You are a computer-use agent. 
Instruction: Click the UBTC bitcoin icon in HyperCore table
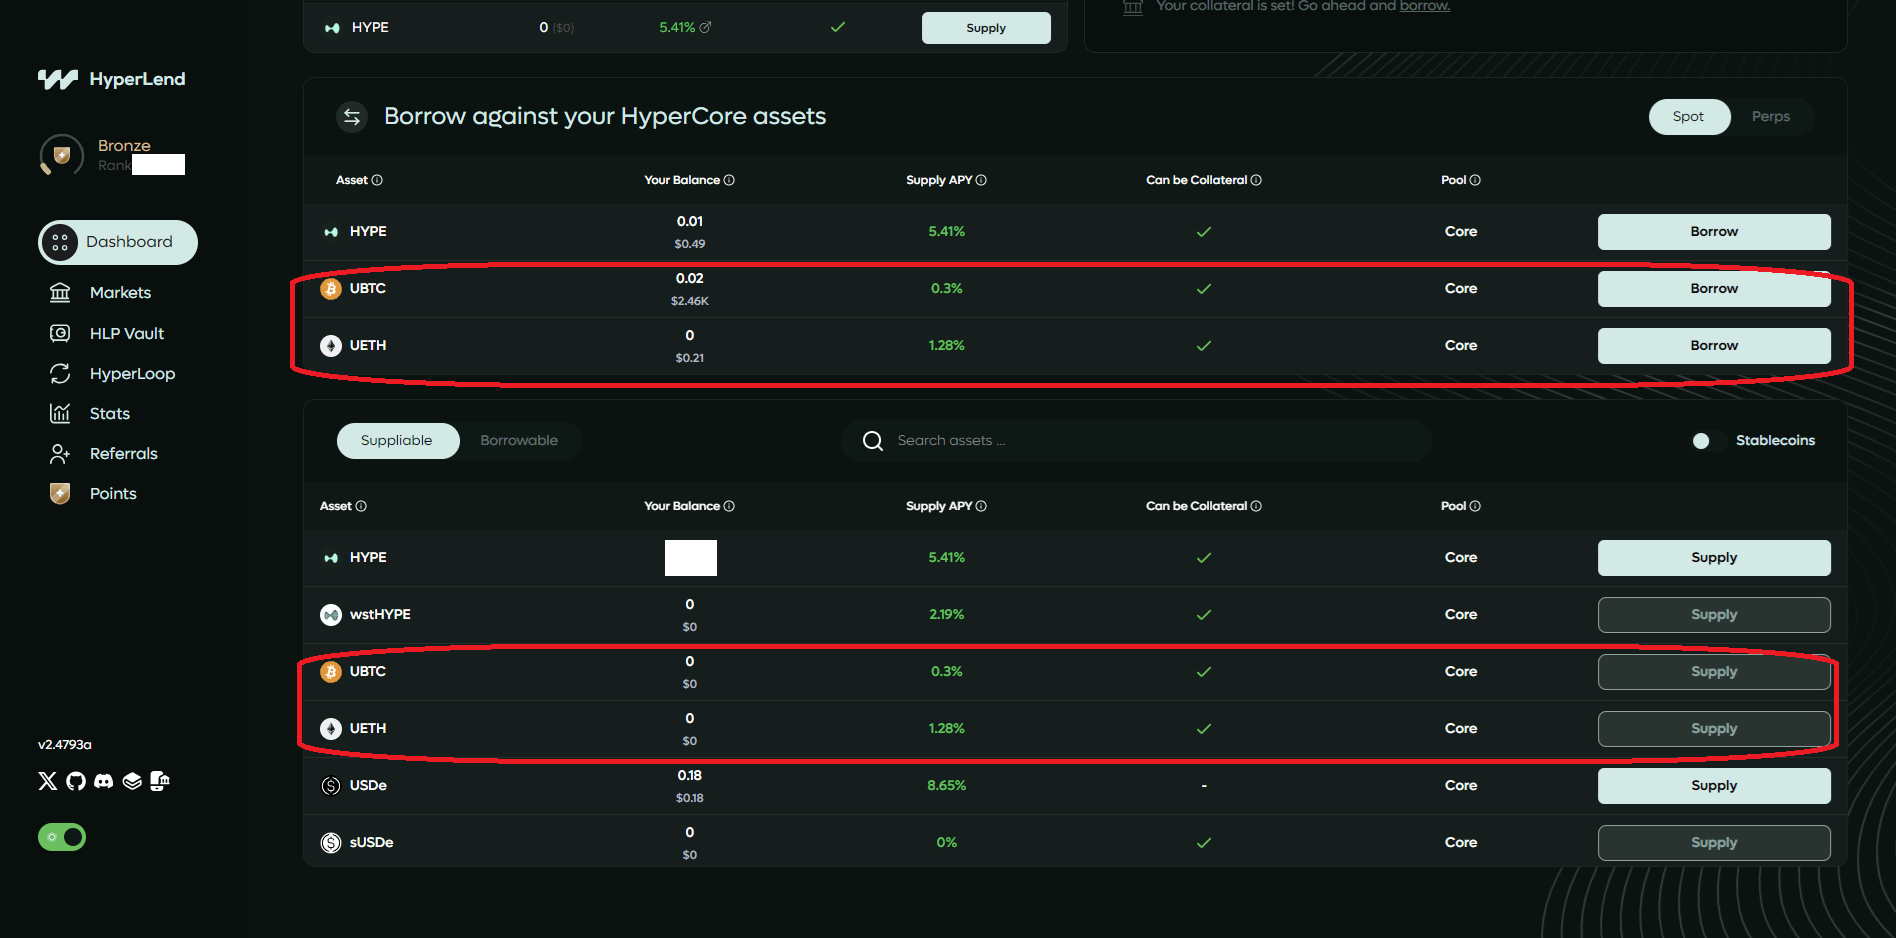[331, 289]
